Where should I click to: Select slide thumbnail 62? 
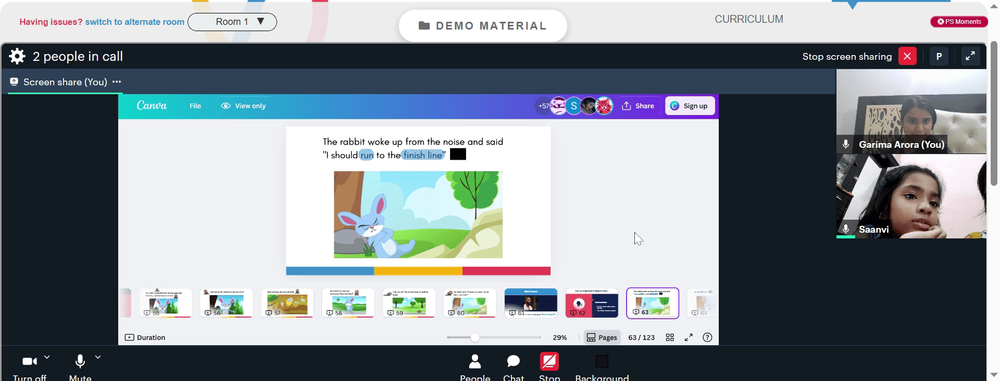(x=592, y=303)
